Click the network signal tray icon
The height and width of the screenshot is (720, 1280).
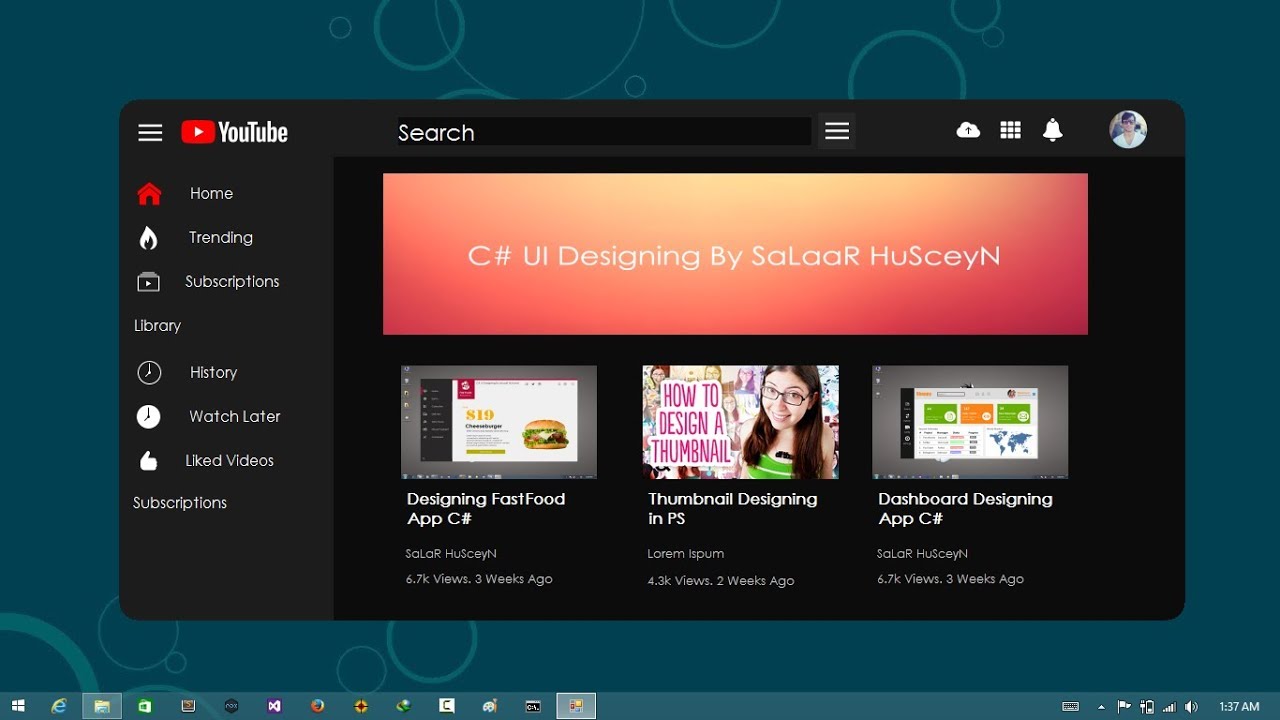pyautogui.click(x=1169, y=707)
